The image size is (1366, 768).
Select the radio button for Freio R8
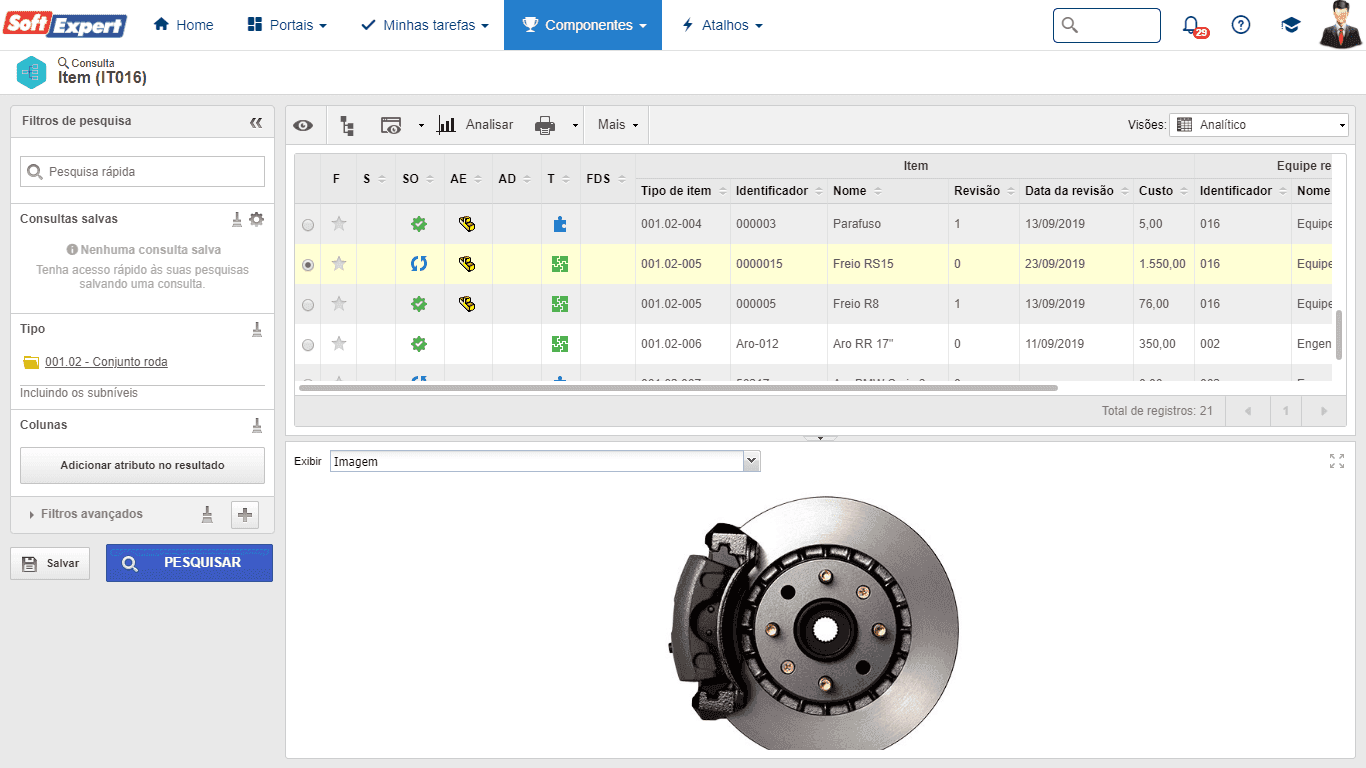pyautogui.click(x=308, y=305)
